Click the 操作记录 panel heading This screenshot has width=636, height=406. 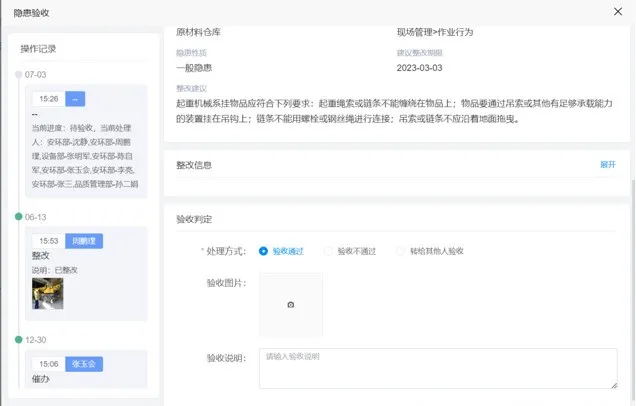pyautogui.click(x=38, y=49)
